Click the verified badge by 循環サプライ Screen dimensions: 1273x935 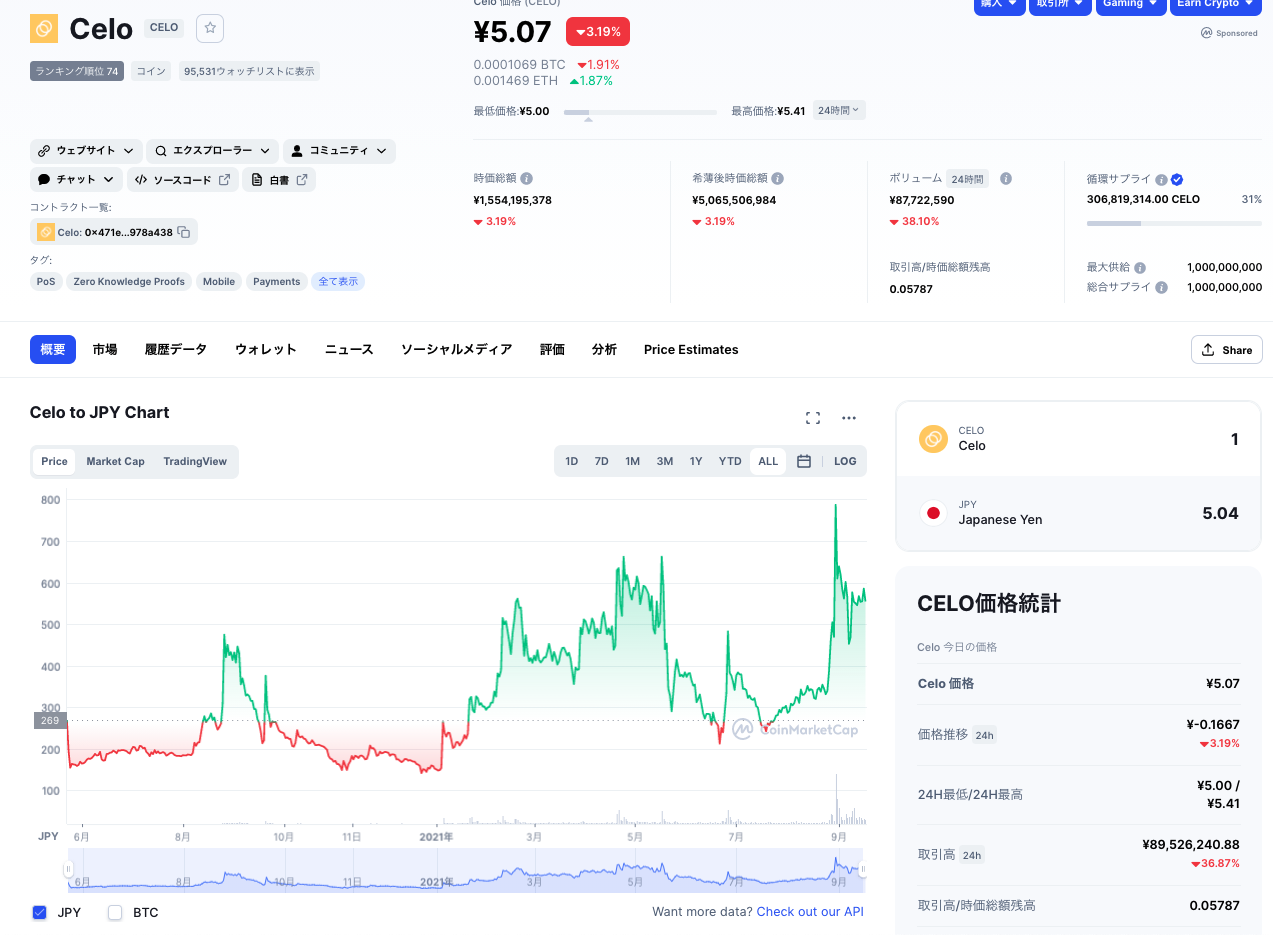[1177, 180]
